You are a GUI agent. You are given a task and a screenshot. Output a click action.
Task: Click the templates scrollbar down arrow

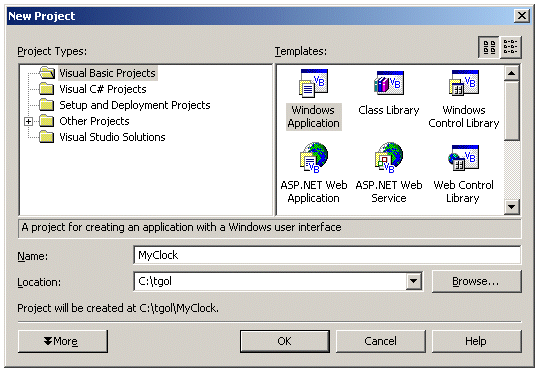(512, 207)
